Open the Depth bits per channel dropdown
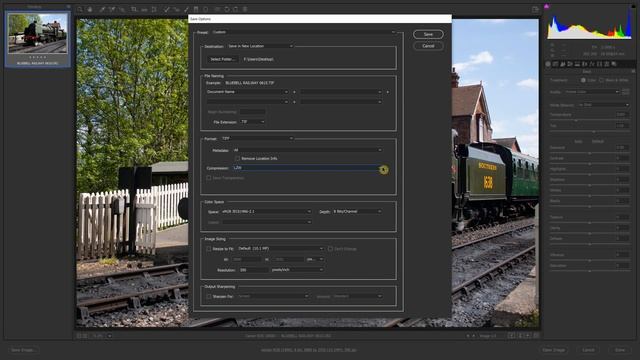The width and height of the screenshot is (640, 360). pyautogui.click(x=357, y=211)
